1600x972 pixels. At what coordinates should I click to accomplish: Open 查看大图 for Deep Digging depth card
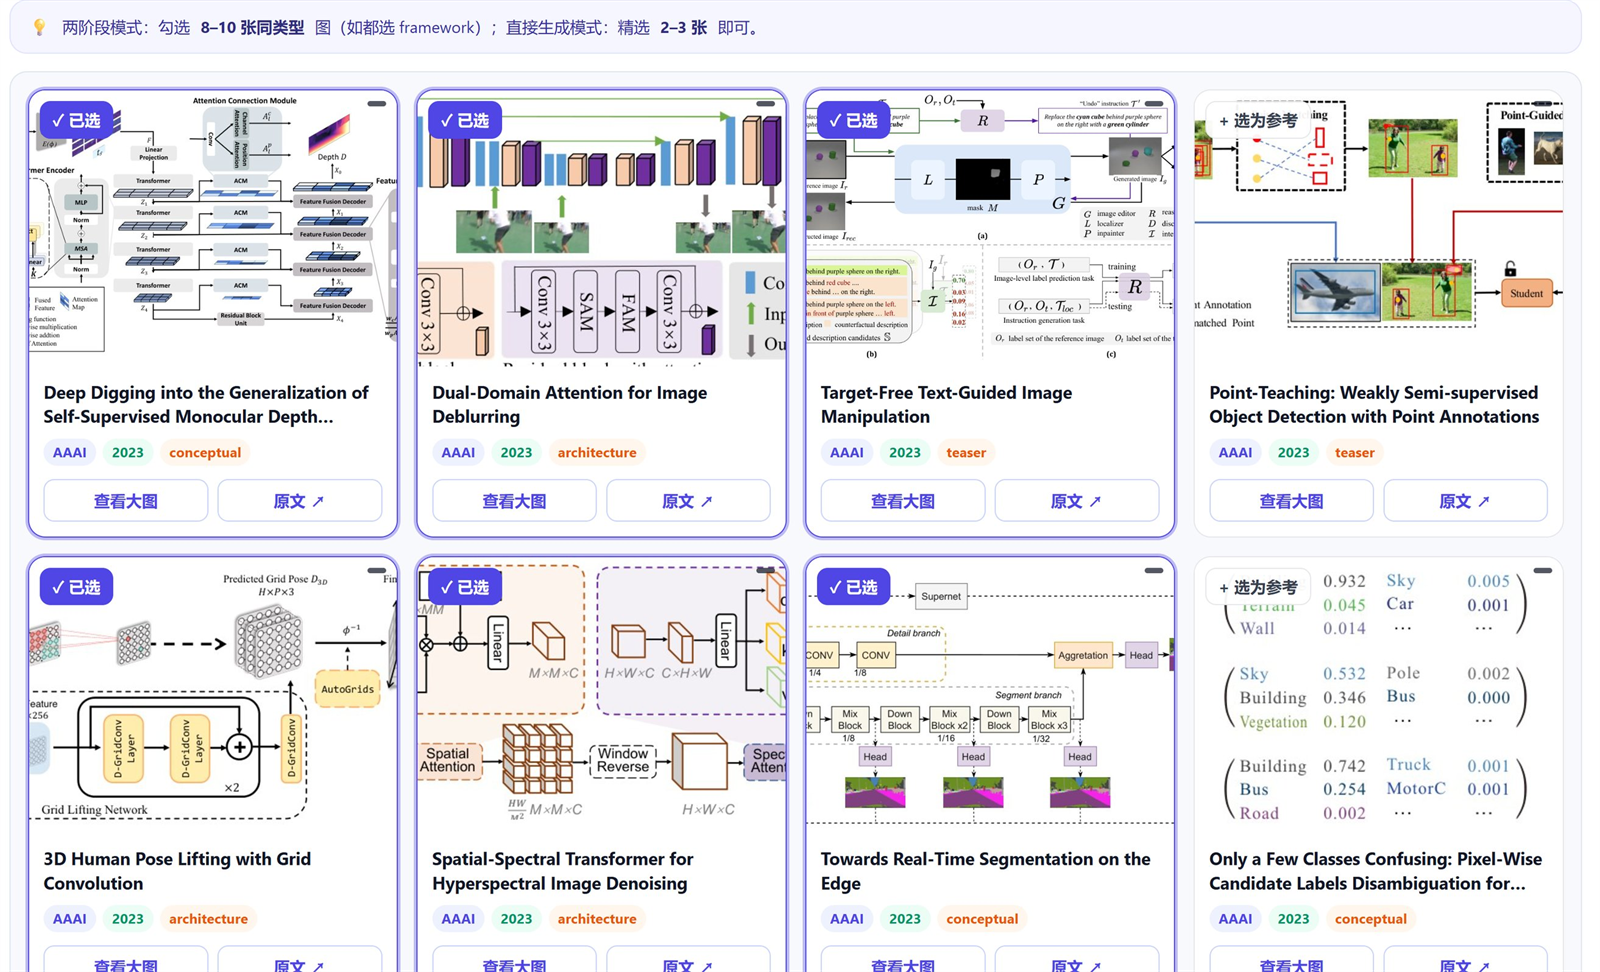125,501
